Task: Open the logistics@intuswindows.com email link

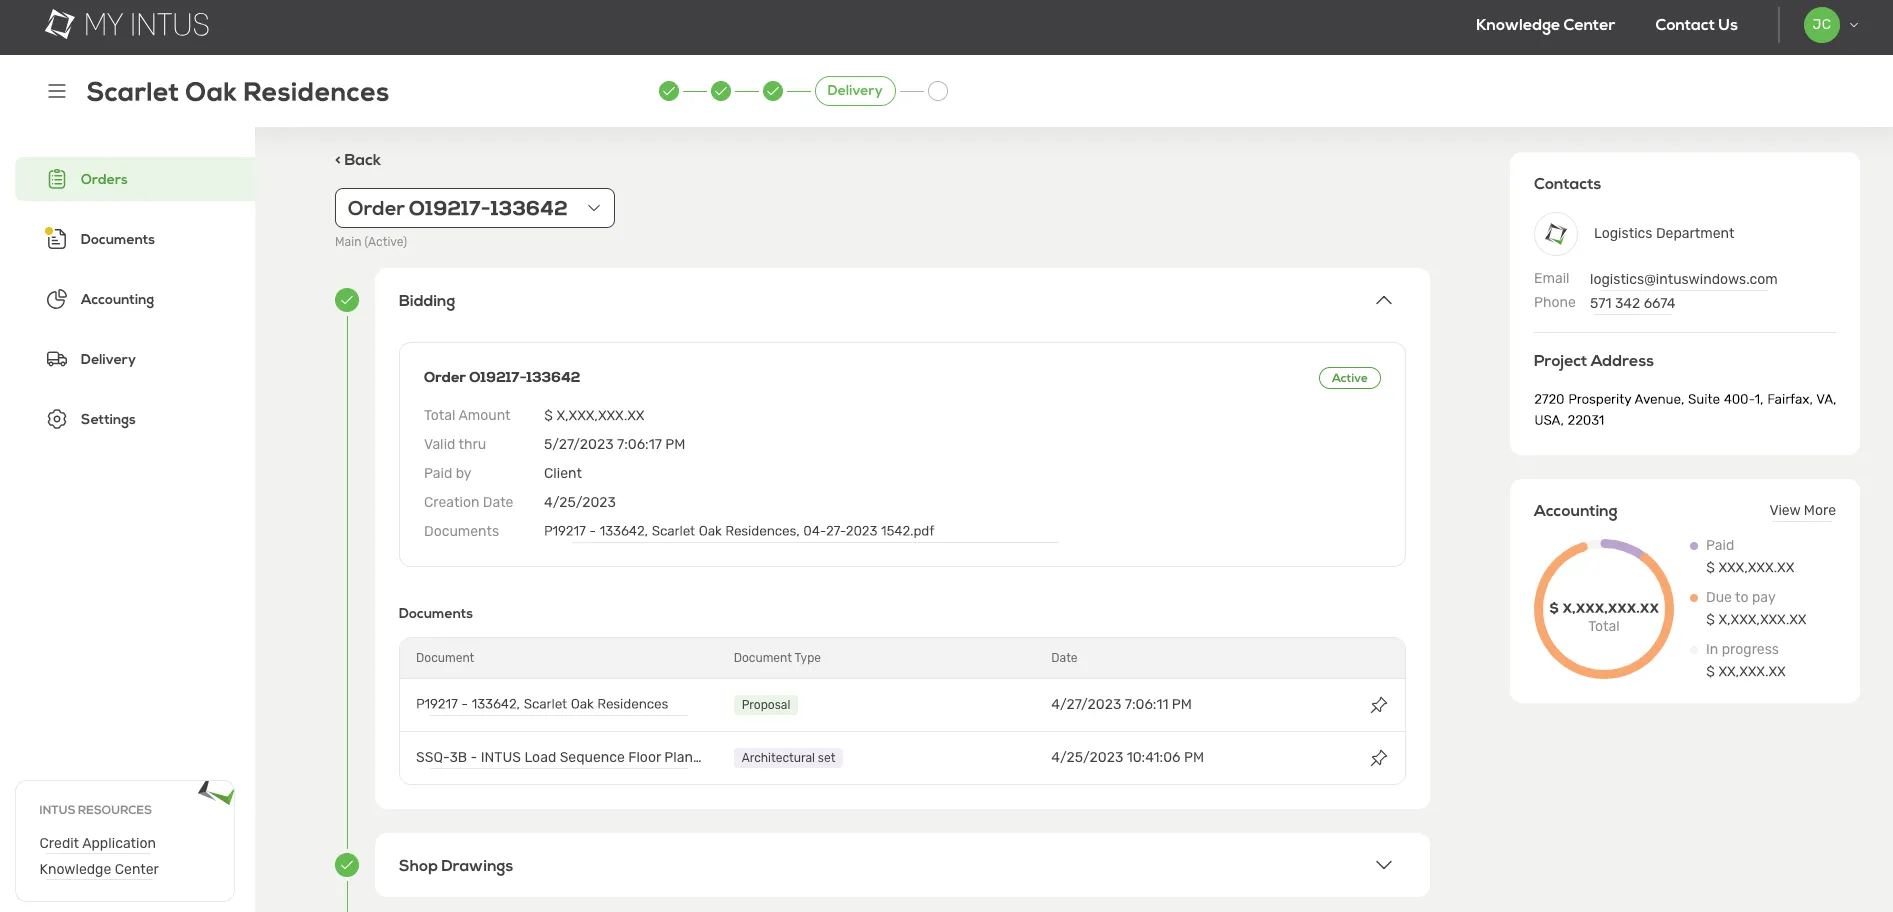Action: 1683,279
